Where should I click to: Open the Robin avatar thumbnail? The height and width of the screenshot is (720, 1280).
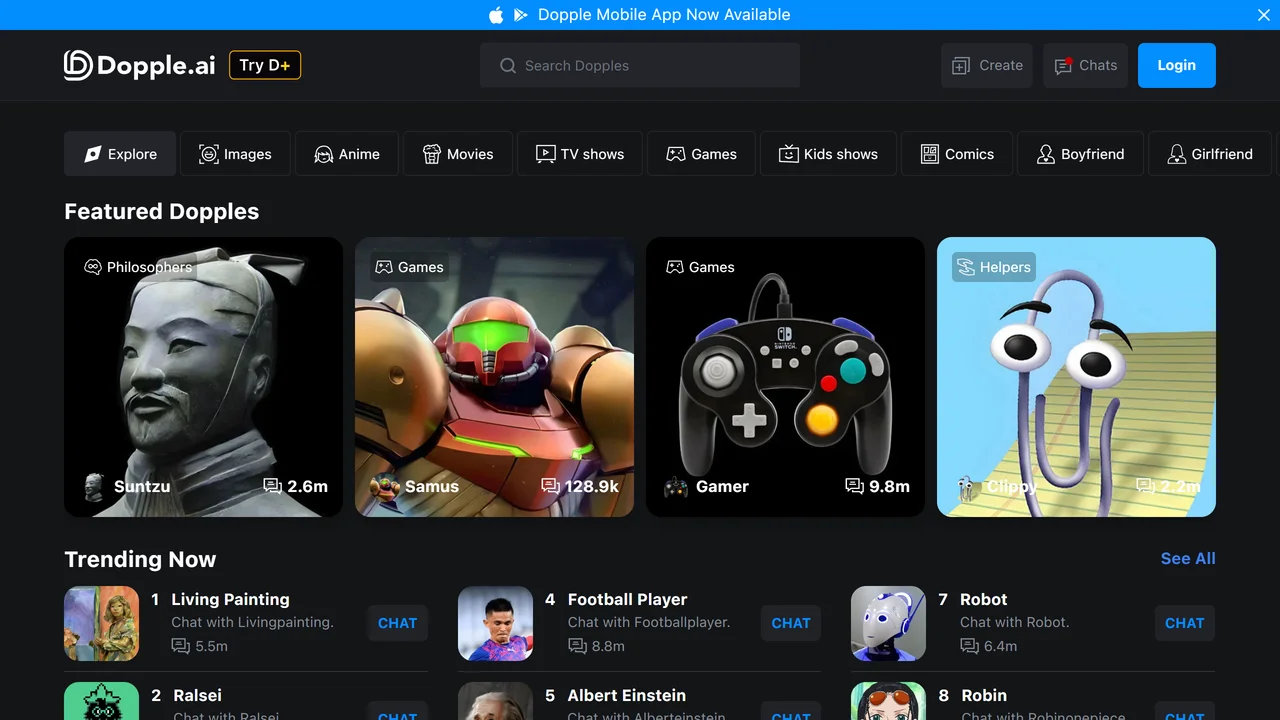[x=888, y=701]
